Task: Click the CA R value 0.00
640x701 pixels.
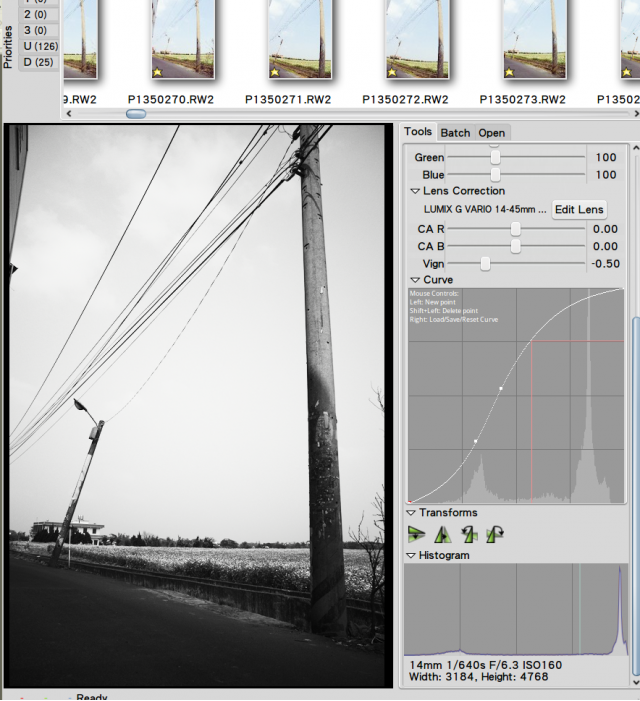Action: pyautogui.click(x=606, y=229)
